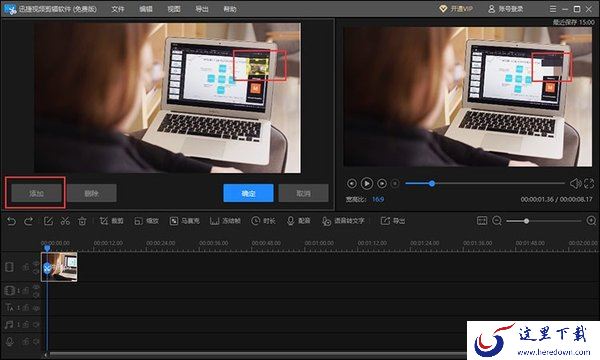
Task: Zoom out the timeline with minus magnifier
Action: [497, 221]
